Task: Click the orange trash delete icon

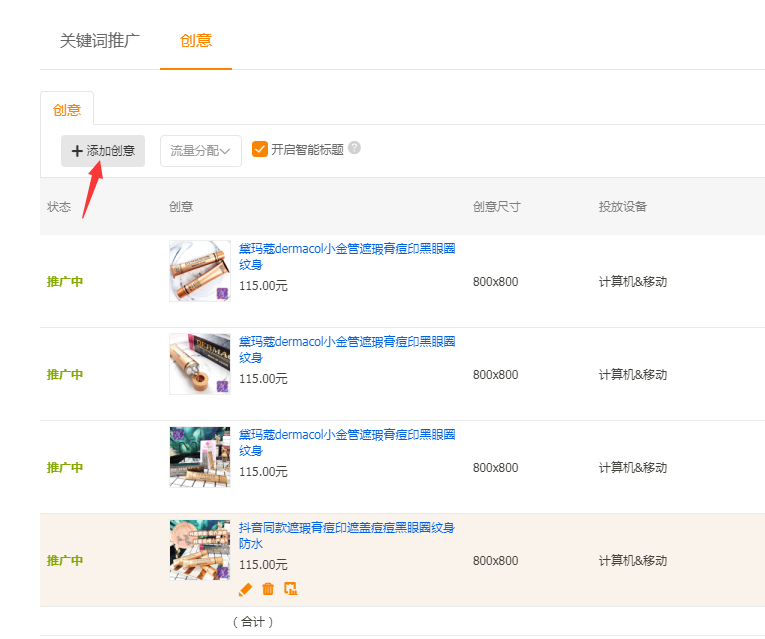Action: click(268, 589)
